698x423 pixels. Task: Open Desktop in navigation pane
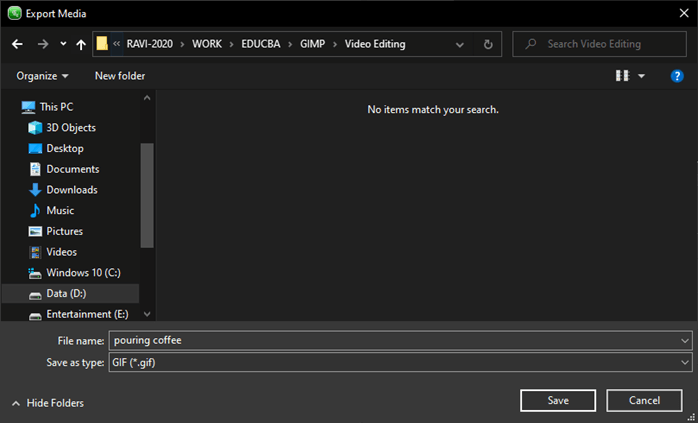tap(65, 148)
